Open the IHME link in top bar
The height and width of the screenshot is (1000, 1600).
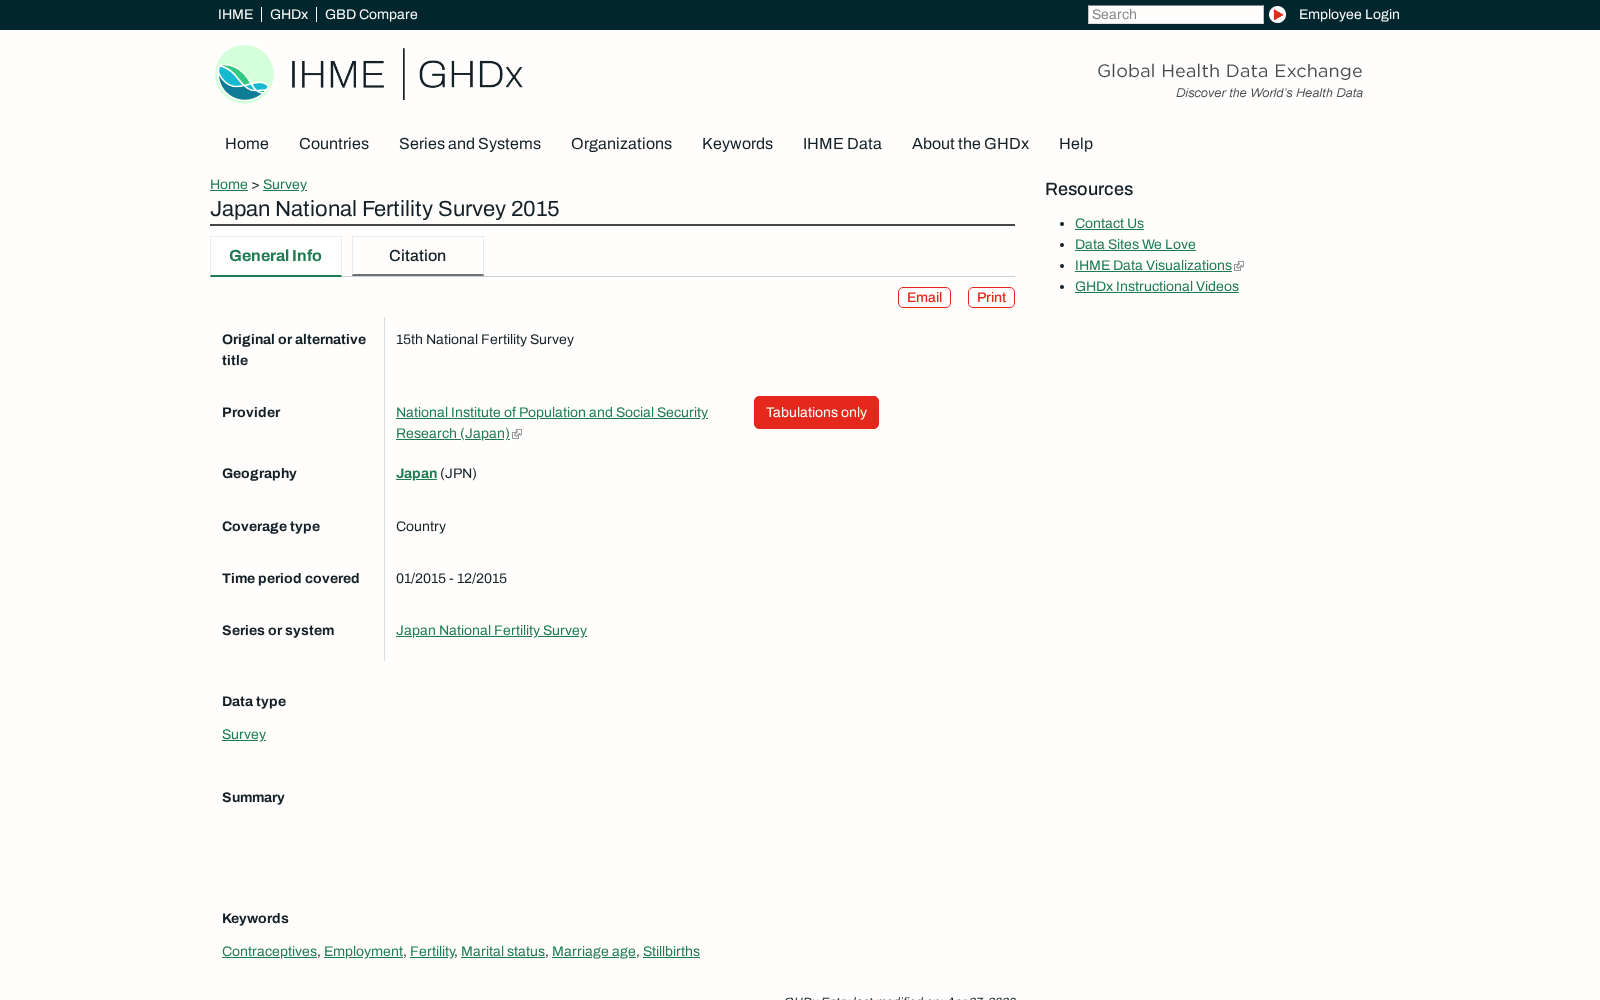pos(235,14)
